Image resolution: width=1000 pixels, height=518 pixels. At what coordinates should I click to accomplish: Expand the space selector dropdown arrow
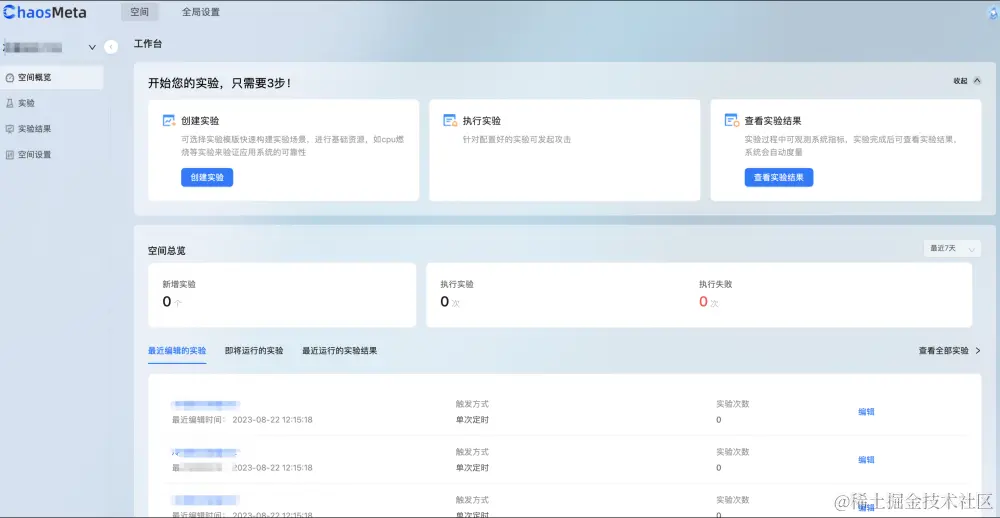tap(92, 47)
